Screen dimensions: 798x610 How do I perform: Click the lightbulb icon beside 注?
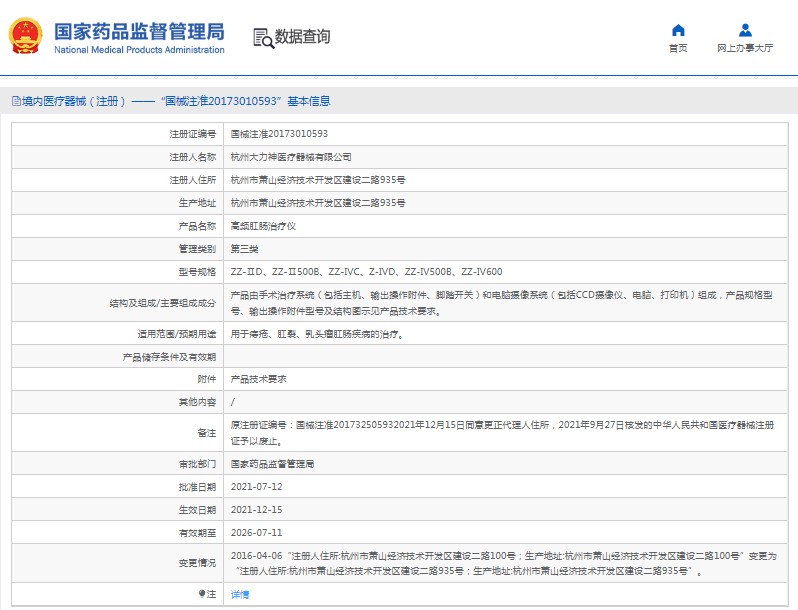pos(202,594)
